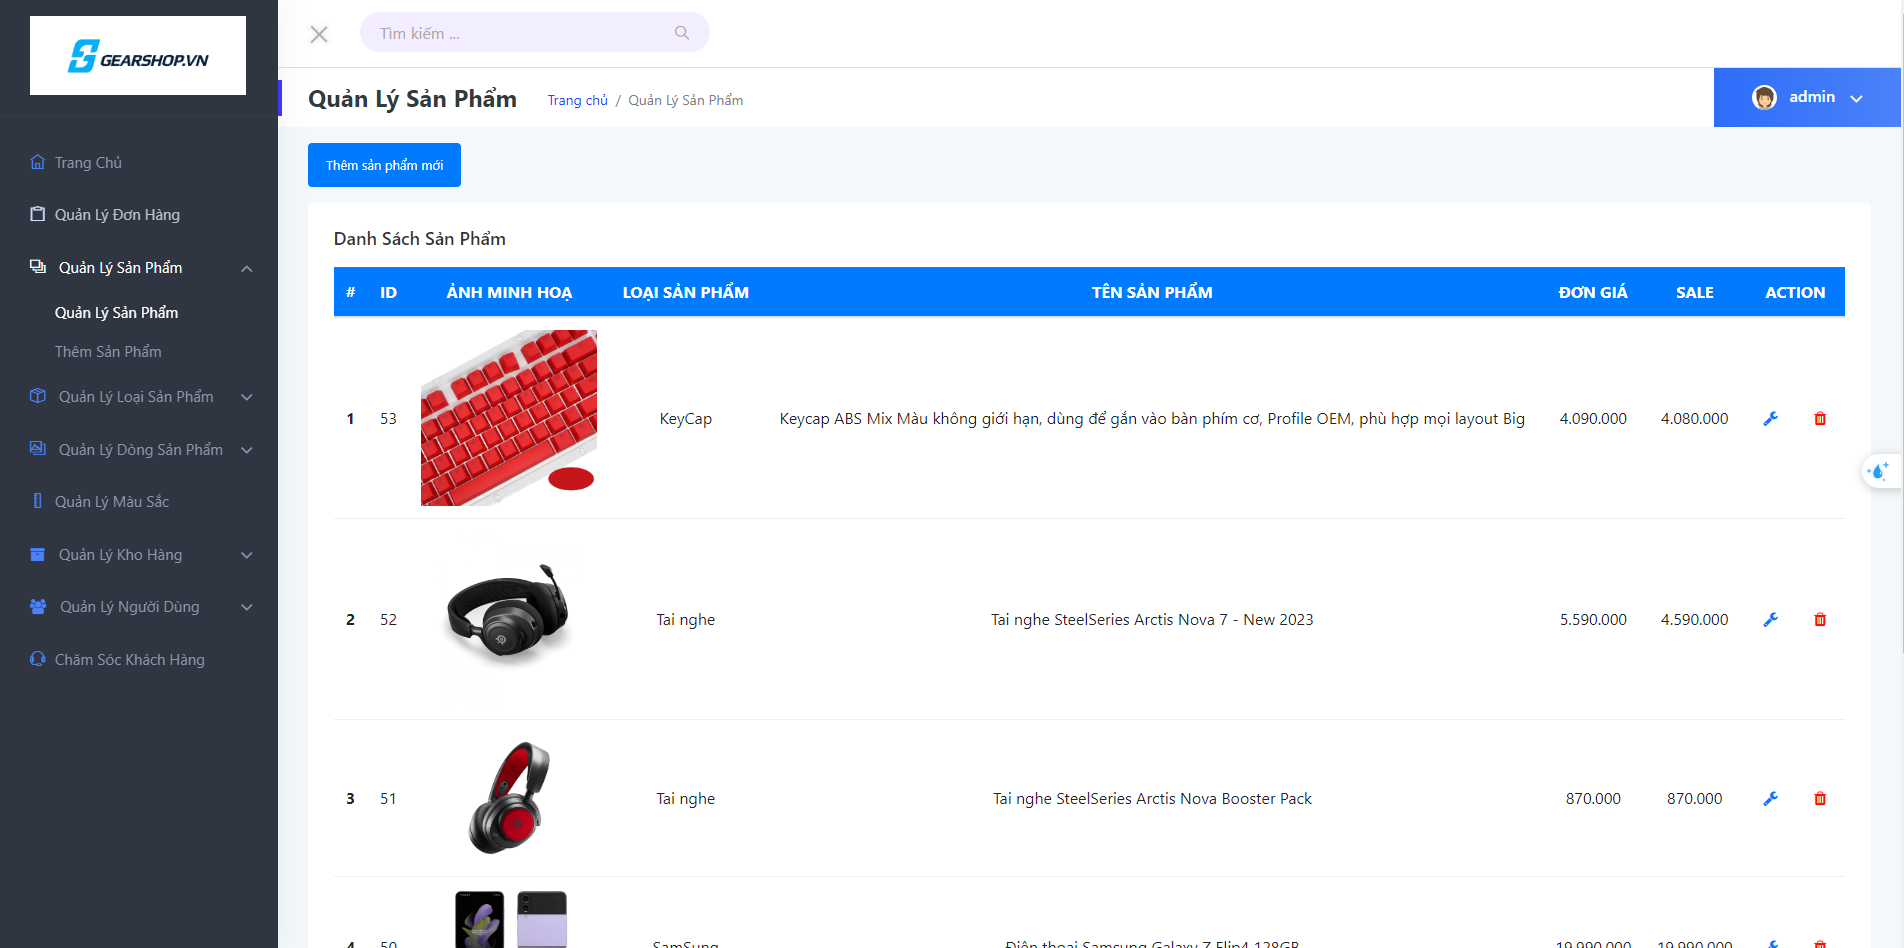
Task: Click the ACTION column header
Action: point(1795,292)
